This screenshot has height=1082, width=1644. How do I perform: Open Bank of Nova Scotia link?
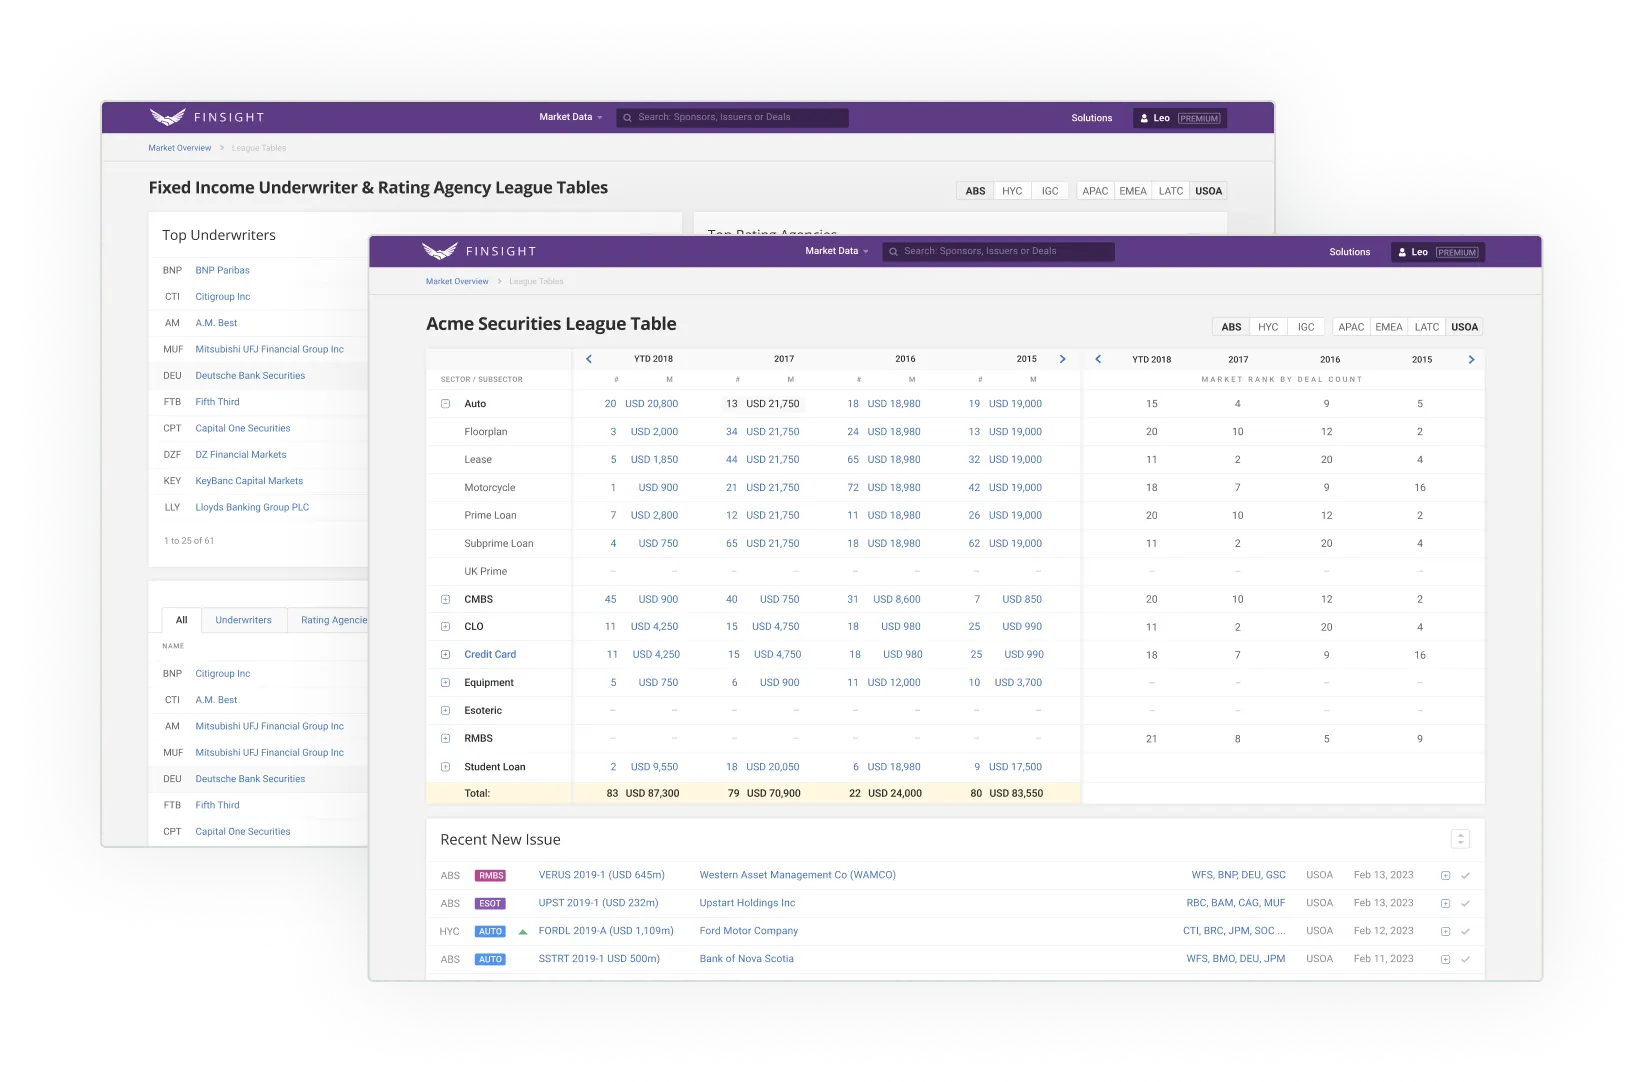(x=746, y=959)
